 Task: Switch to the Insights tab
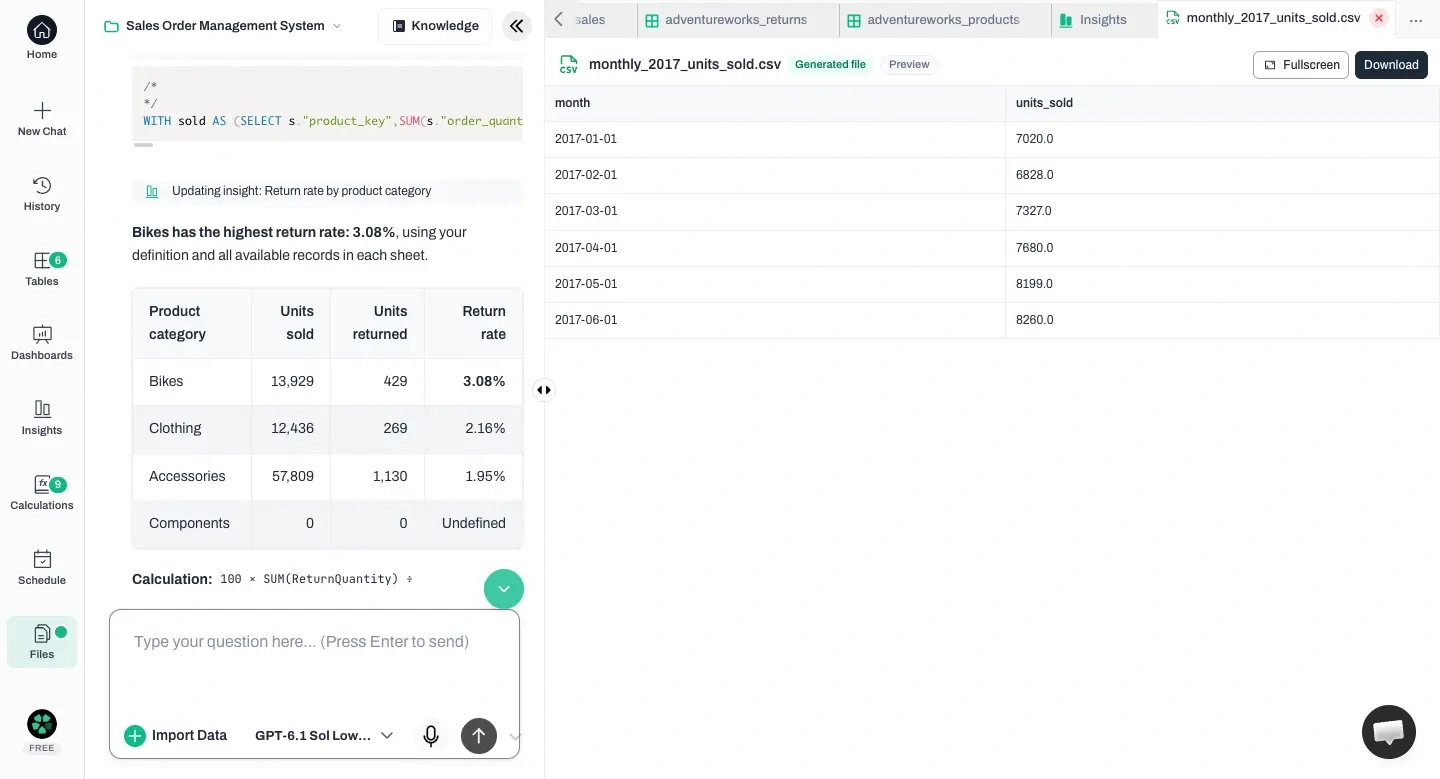[x=1104, y=20]
